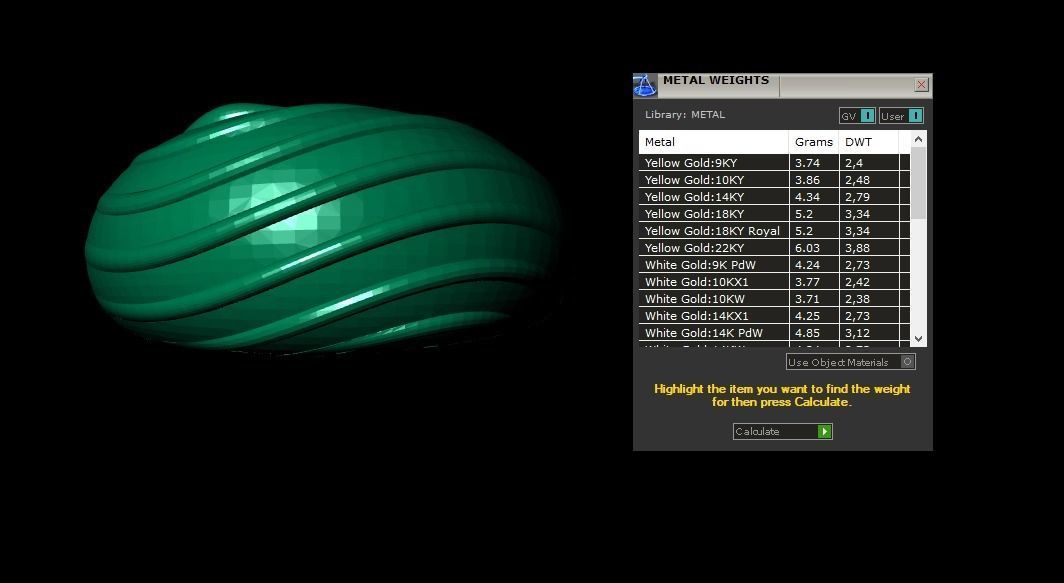Sort by the DWT column header
Screen dimensions: 1064x583
tap(869, 142)
